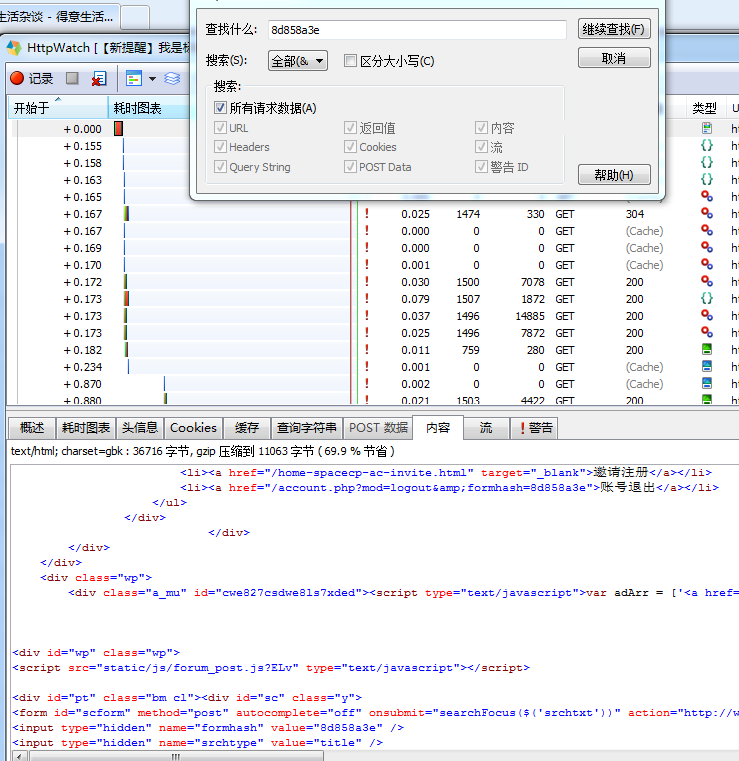Toggle the 警告 ID search checkbox
This screenshot has height=761, width=739.
point(481,167)
